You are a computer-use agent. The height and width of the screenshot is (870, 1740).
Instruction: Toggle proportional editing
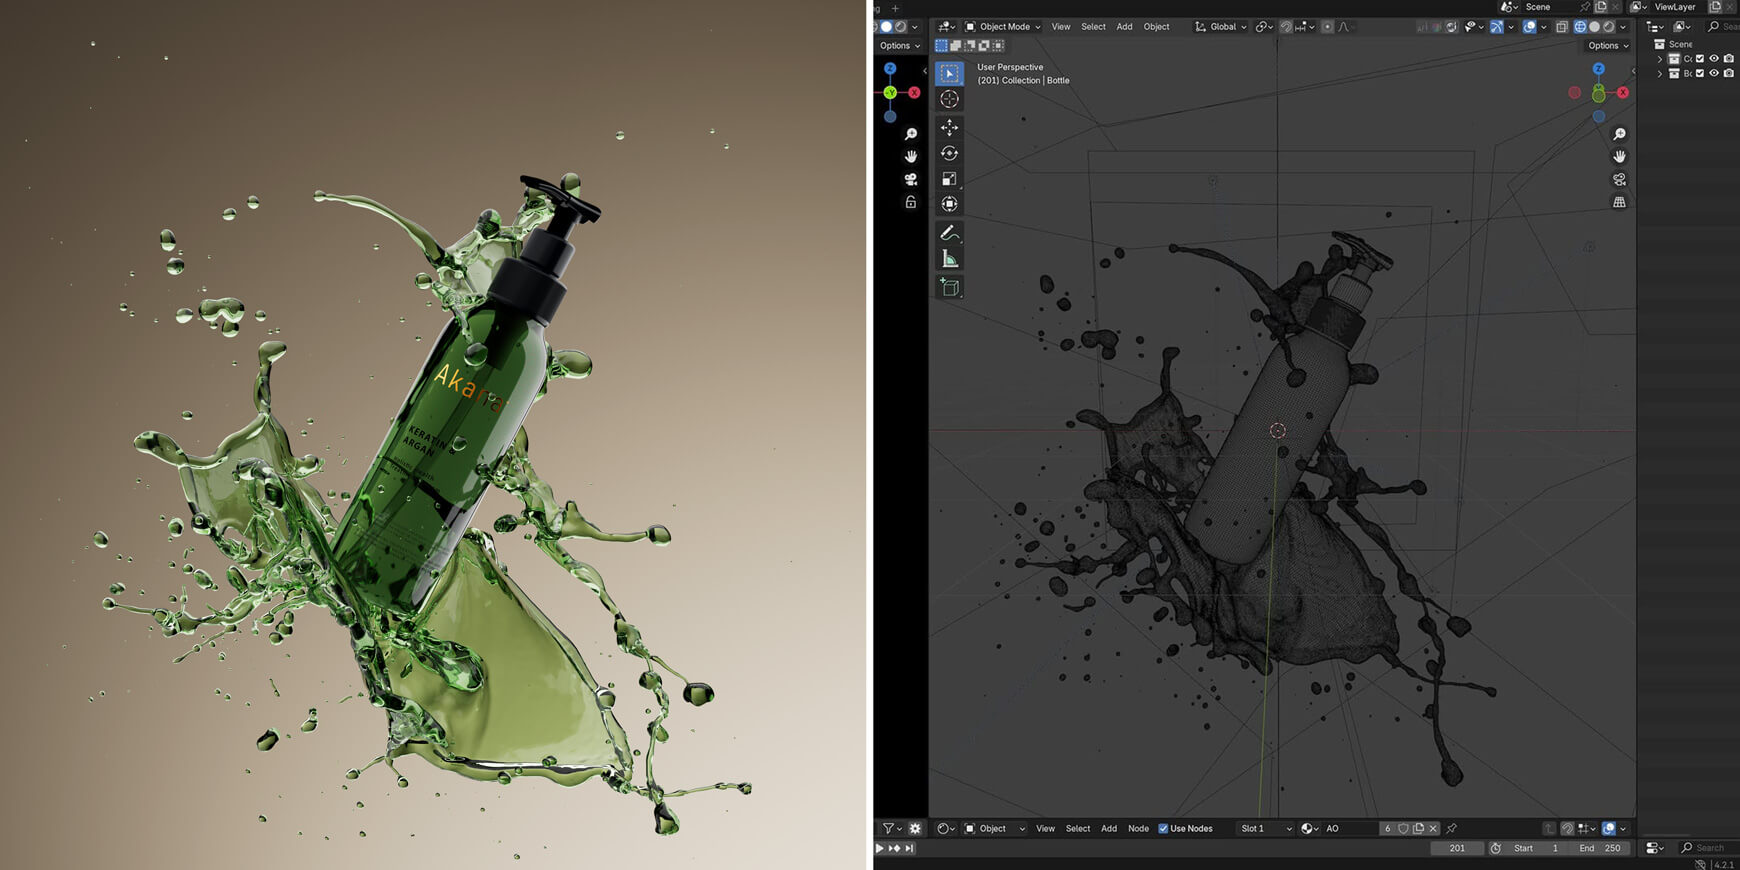1327,27
